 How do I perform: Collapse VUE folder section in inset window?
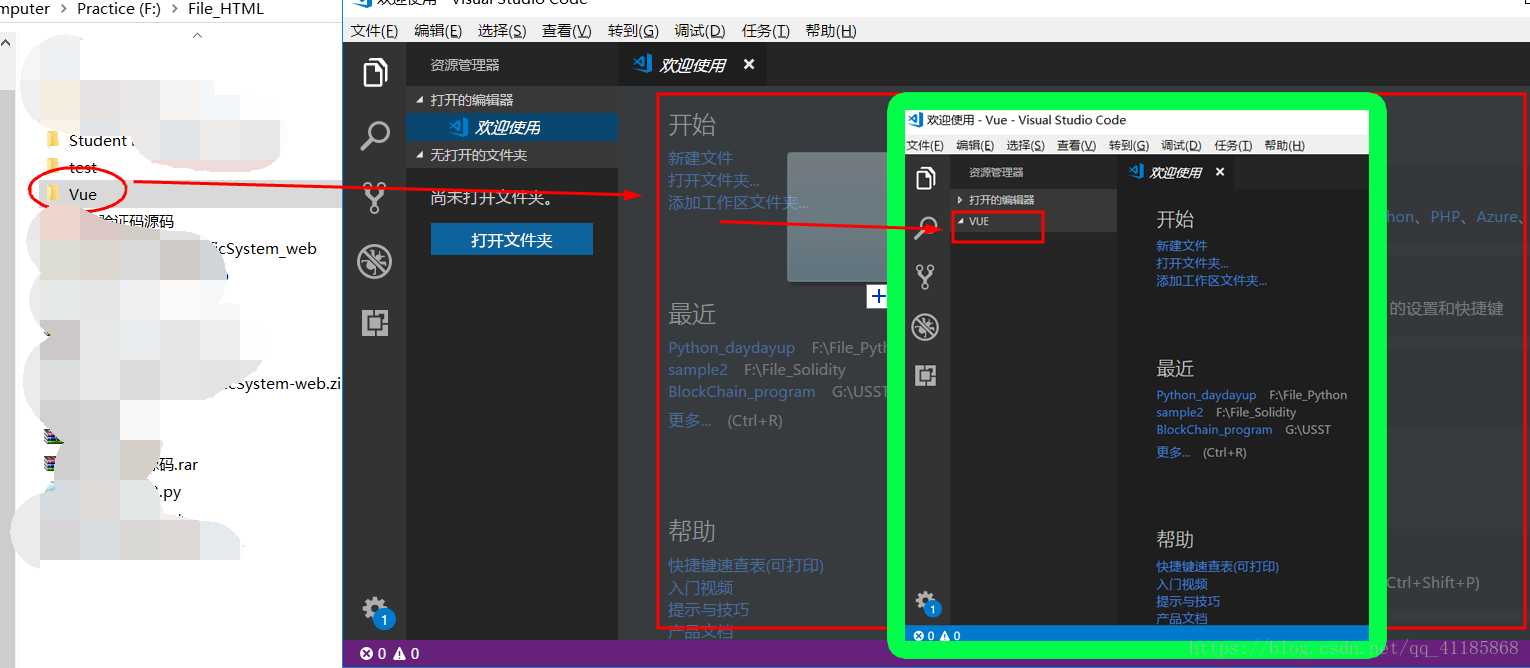coord(1033,221)
